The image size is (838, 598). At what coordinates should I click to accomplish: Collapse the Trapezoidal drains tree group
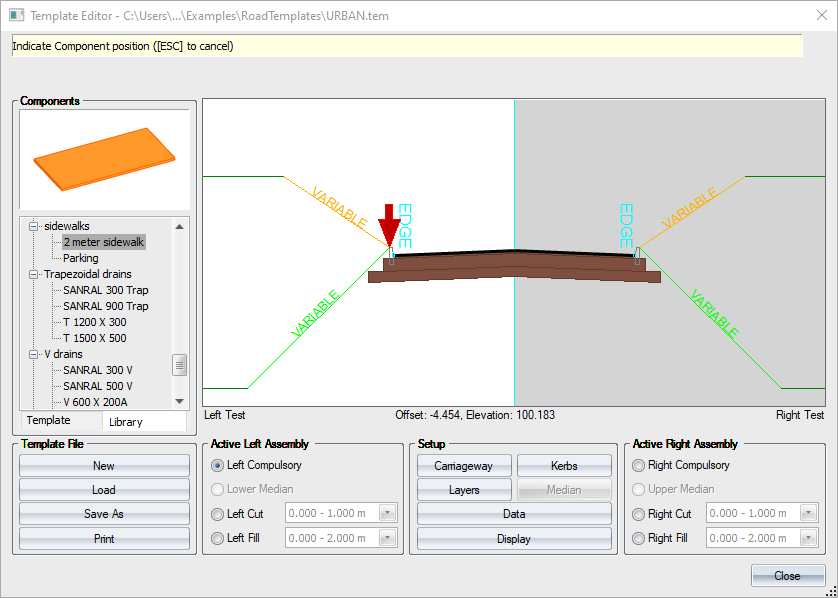click(x=34, y=274)
